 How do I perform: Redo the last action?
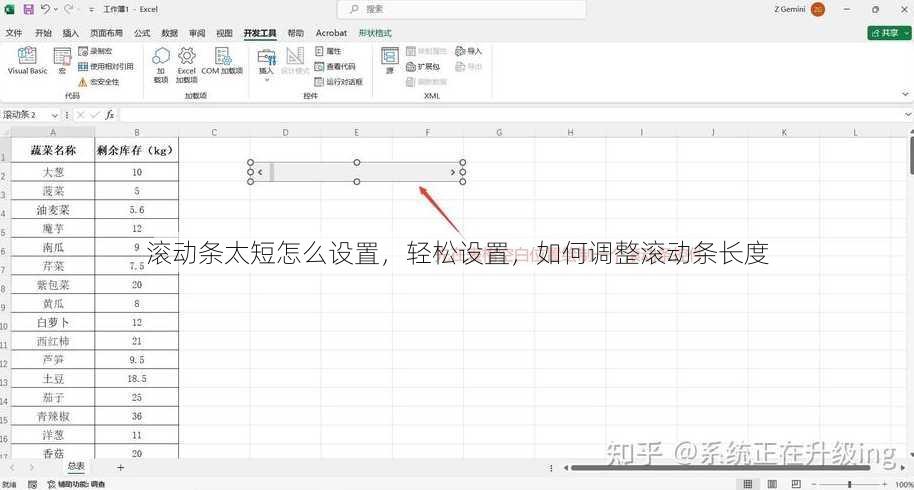coord(68,9)
